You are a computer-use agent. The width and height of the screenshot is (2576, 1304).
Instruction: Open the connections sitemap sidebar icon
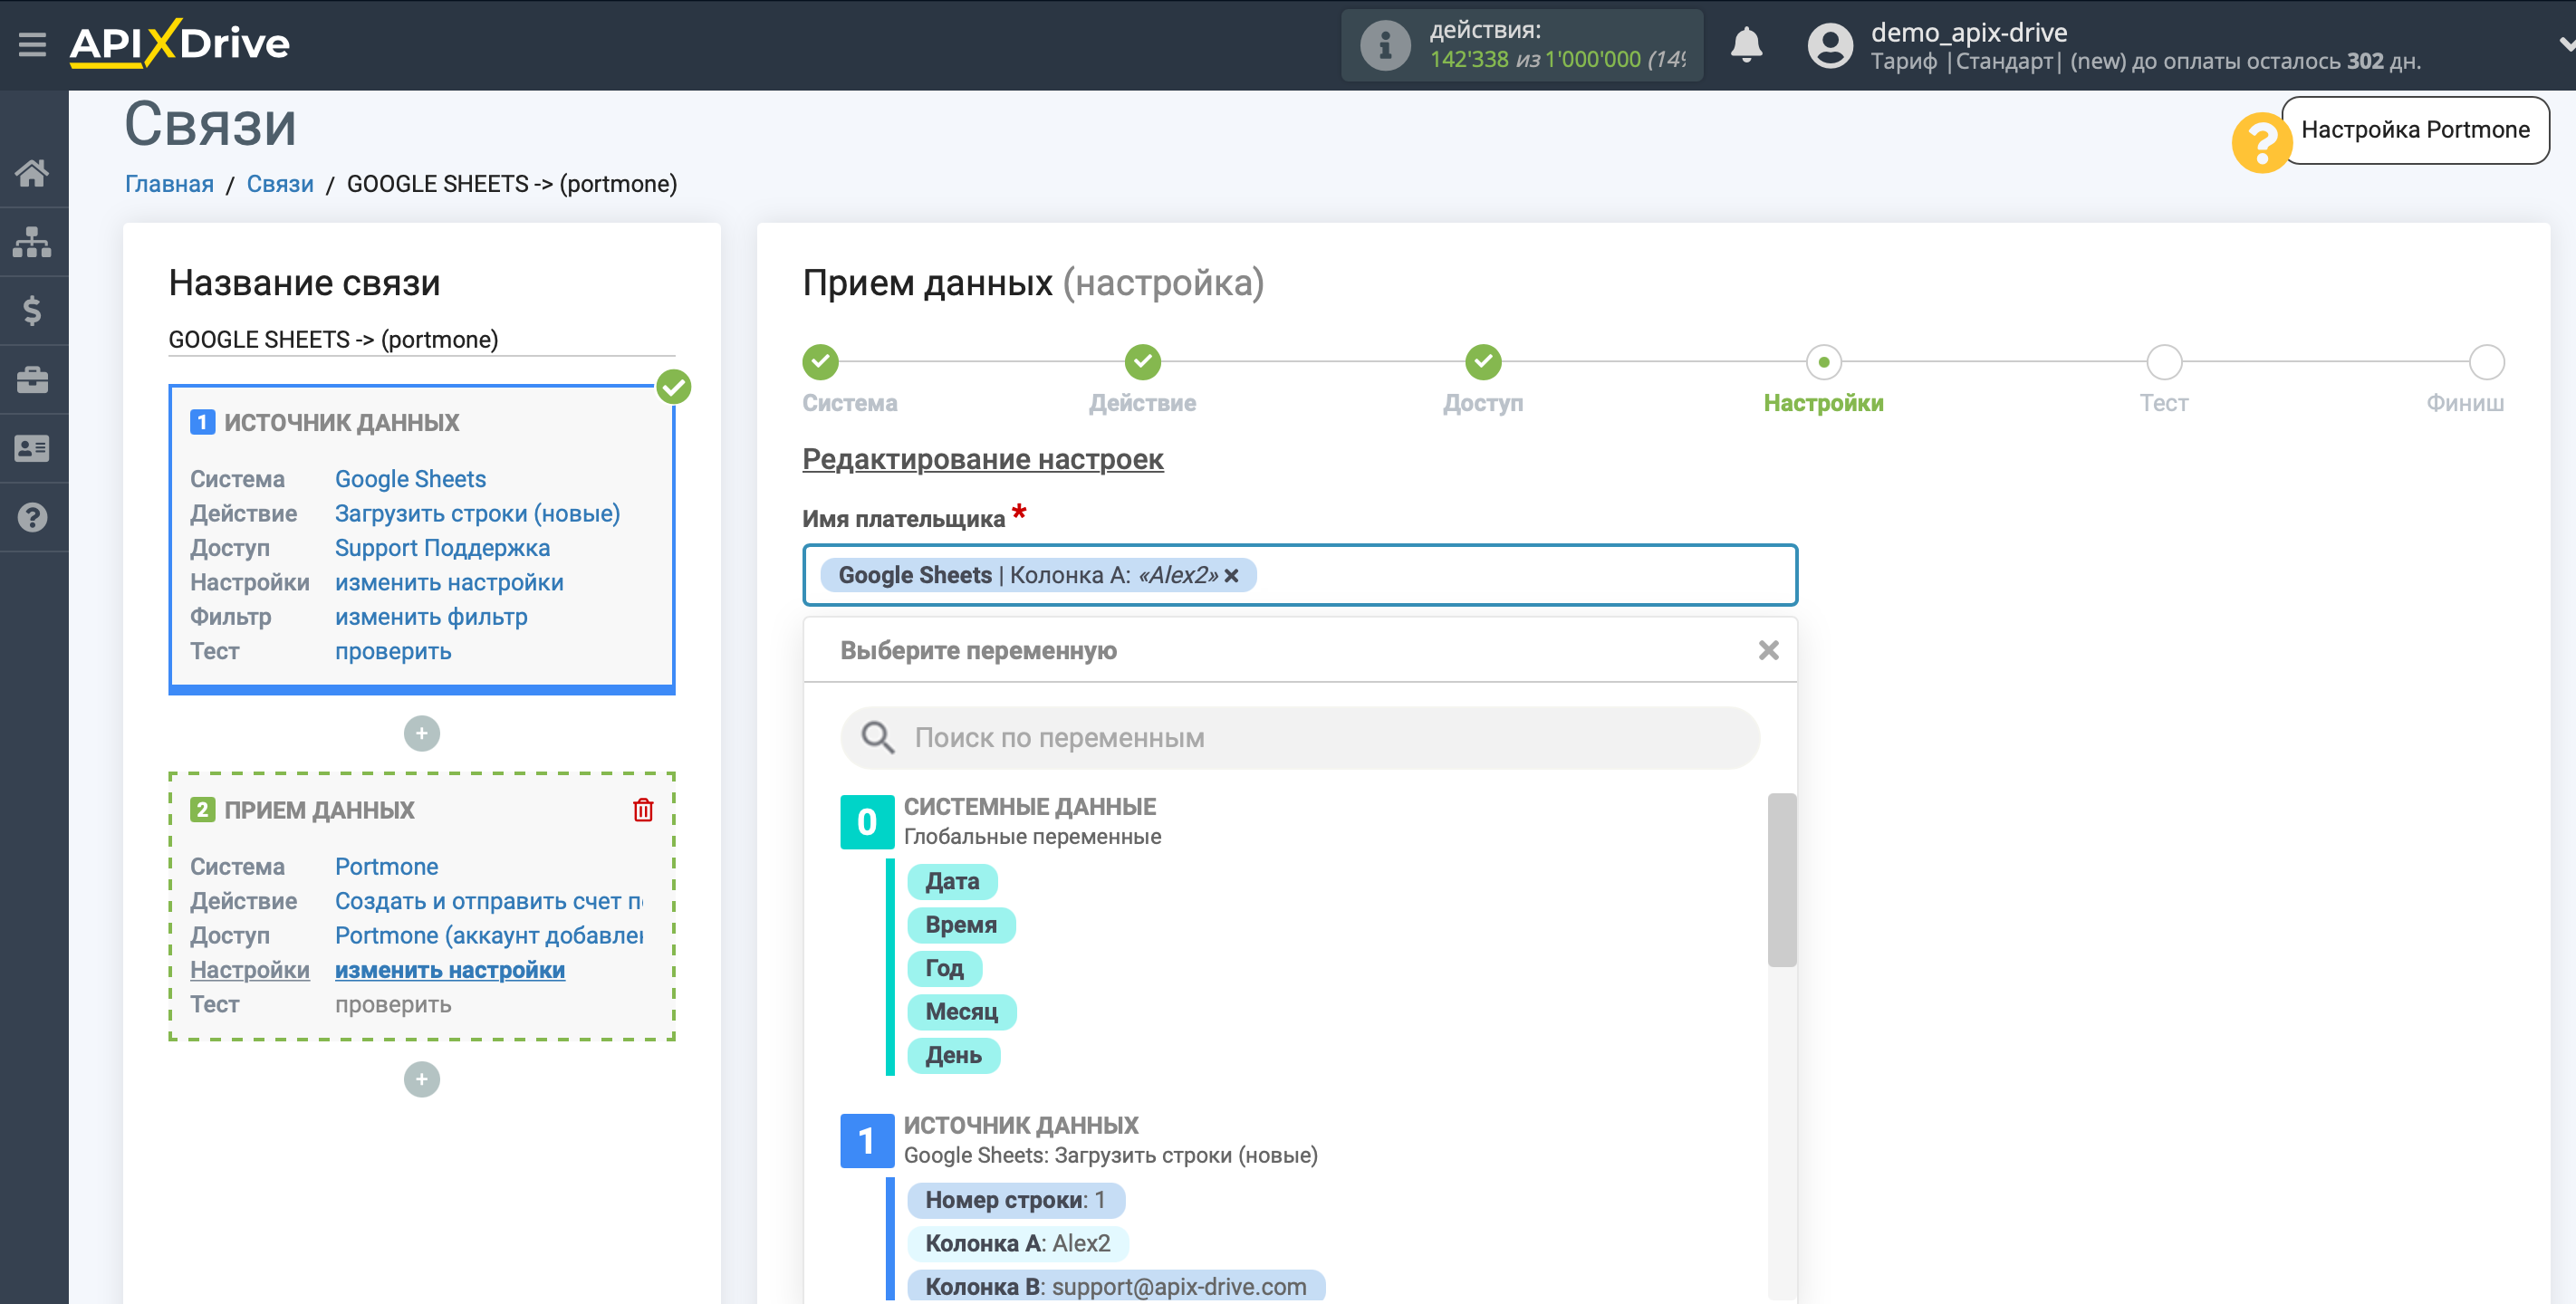coord(32,242)
